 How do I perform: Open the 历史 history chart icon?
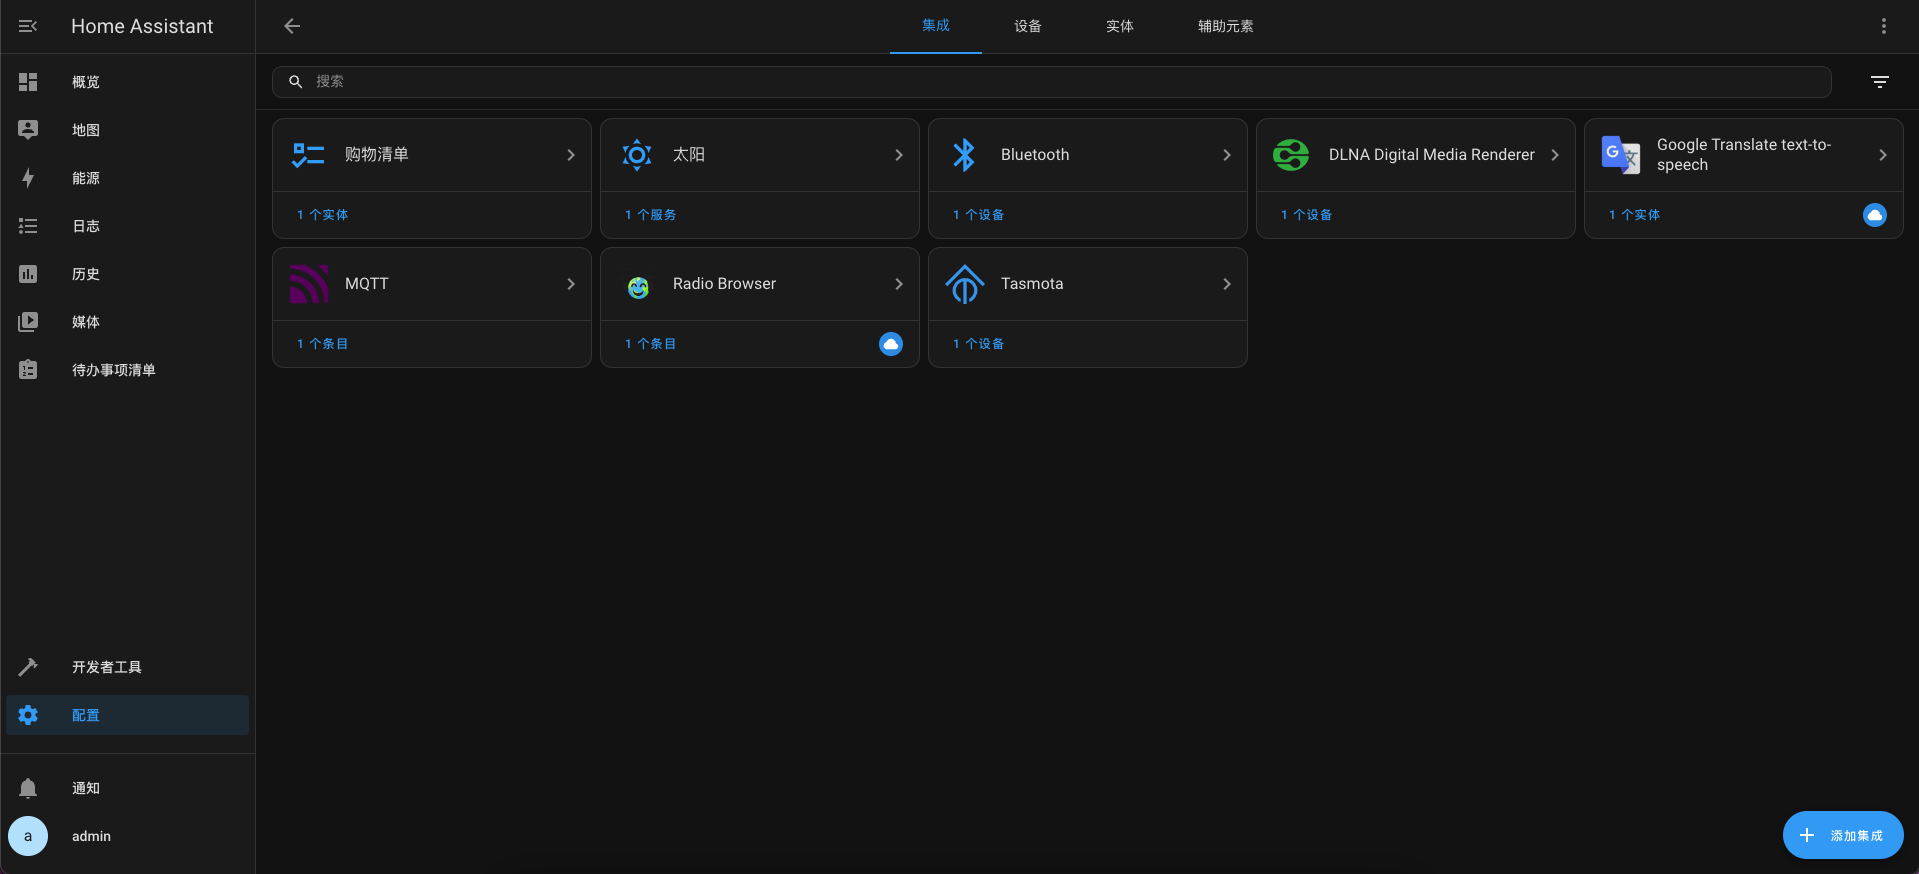click(x=28, y=274)
